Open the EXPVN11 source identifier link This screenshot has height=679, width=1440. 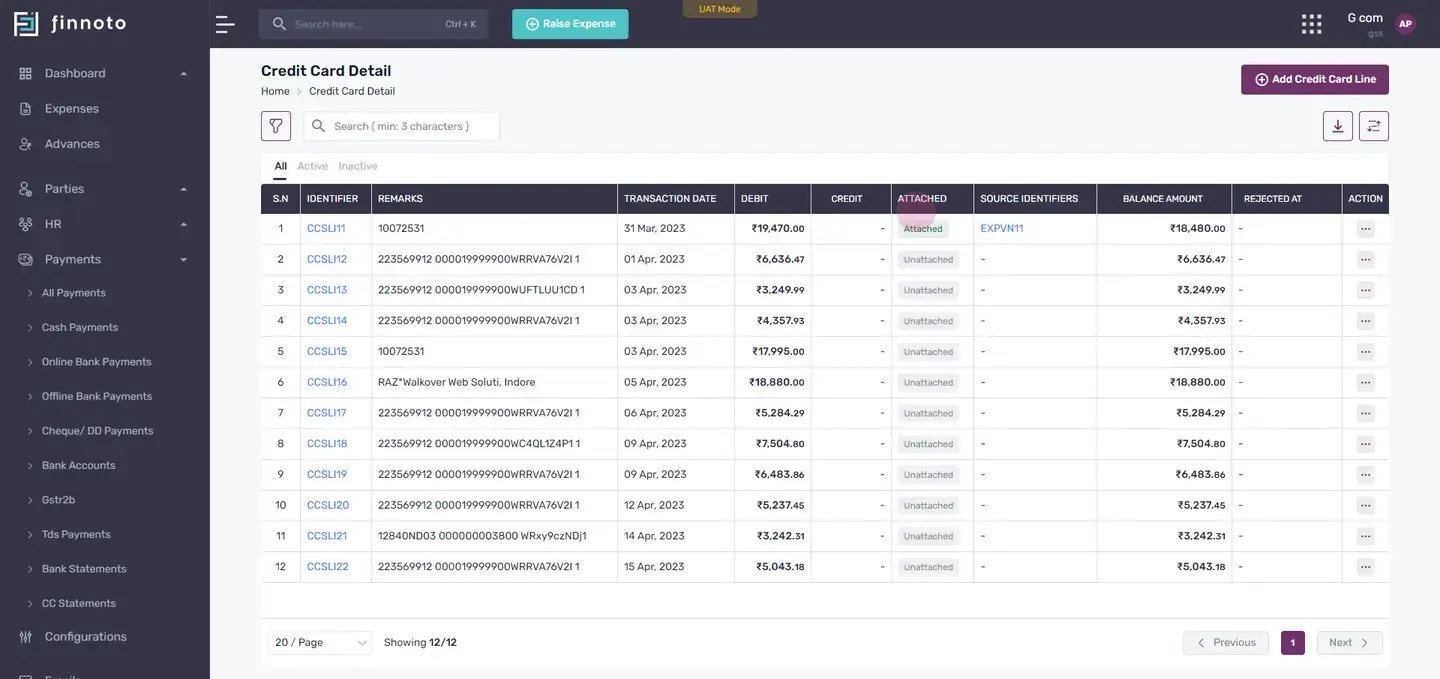coord(1002,229)
